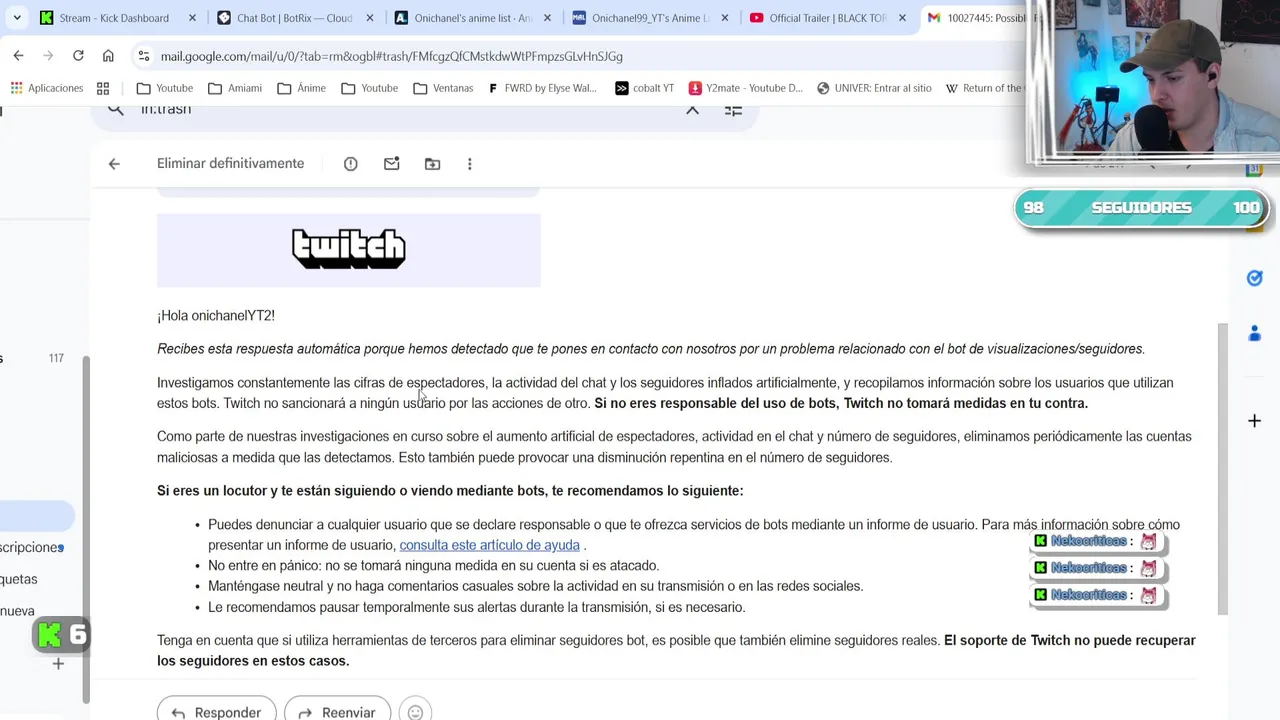
Task: Reload the current page
Action: [x=78, y=56]
